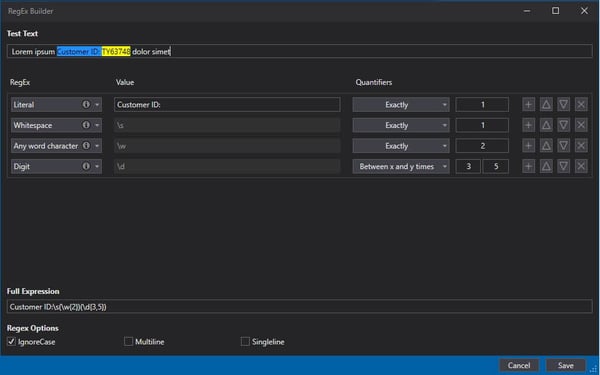This screenshot has height=375, width=600.
Task: Enable the Multiline option
Action: [x=128, y=341]
